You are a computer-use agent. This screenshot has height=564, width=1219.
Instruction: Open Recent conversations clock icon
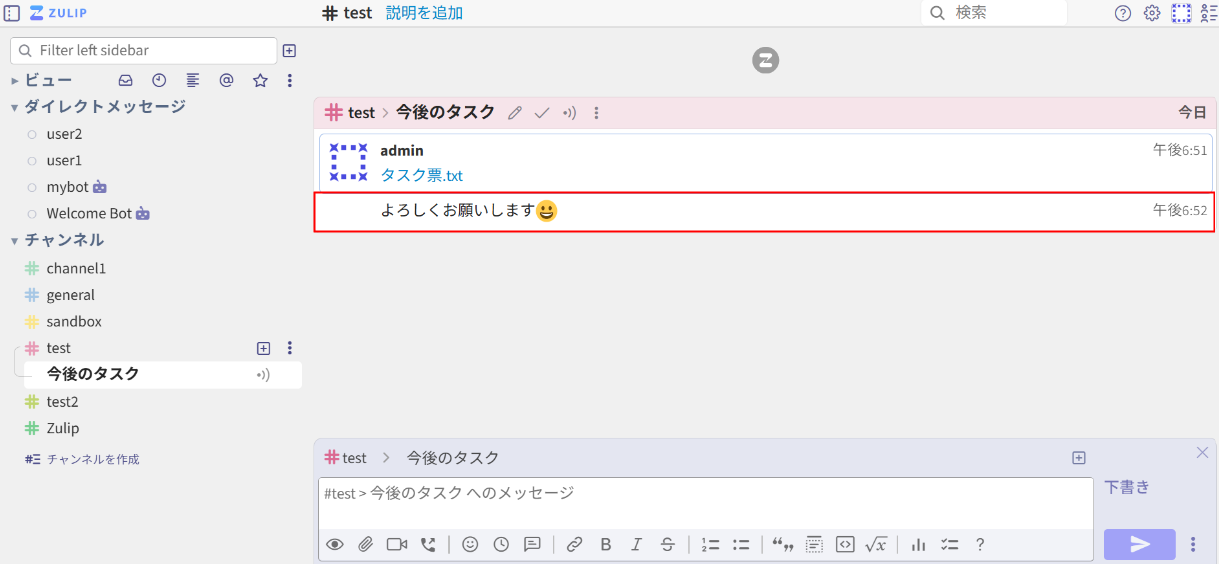coord(159,80)
